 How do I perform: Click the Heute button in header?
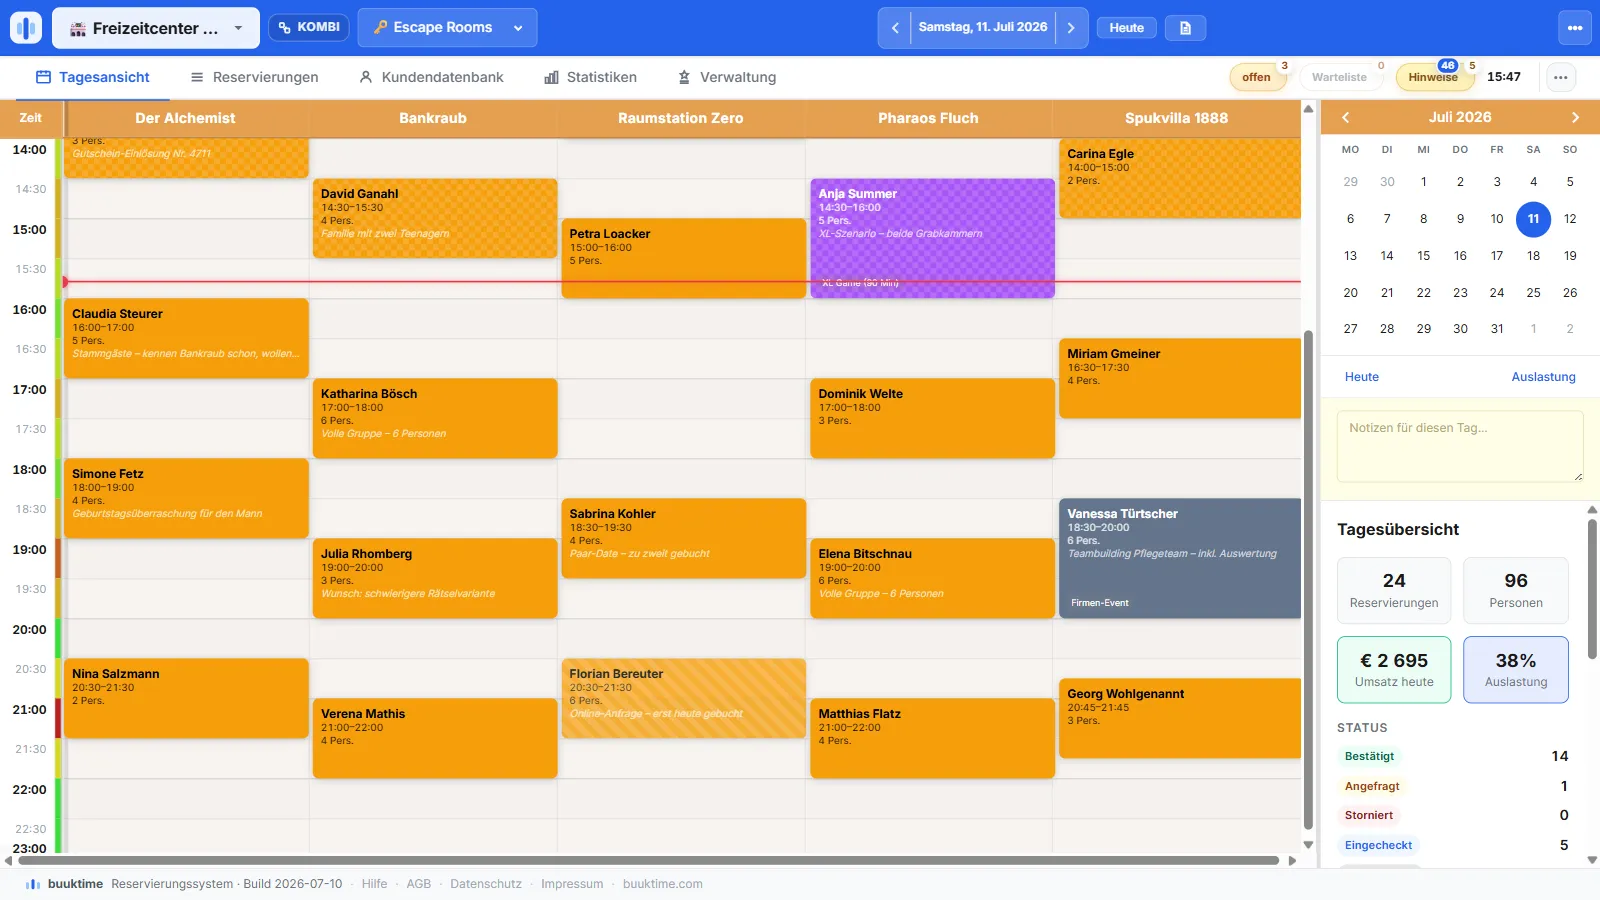(1126, 28)
